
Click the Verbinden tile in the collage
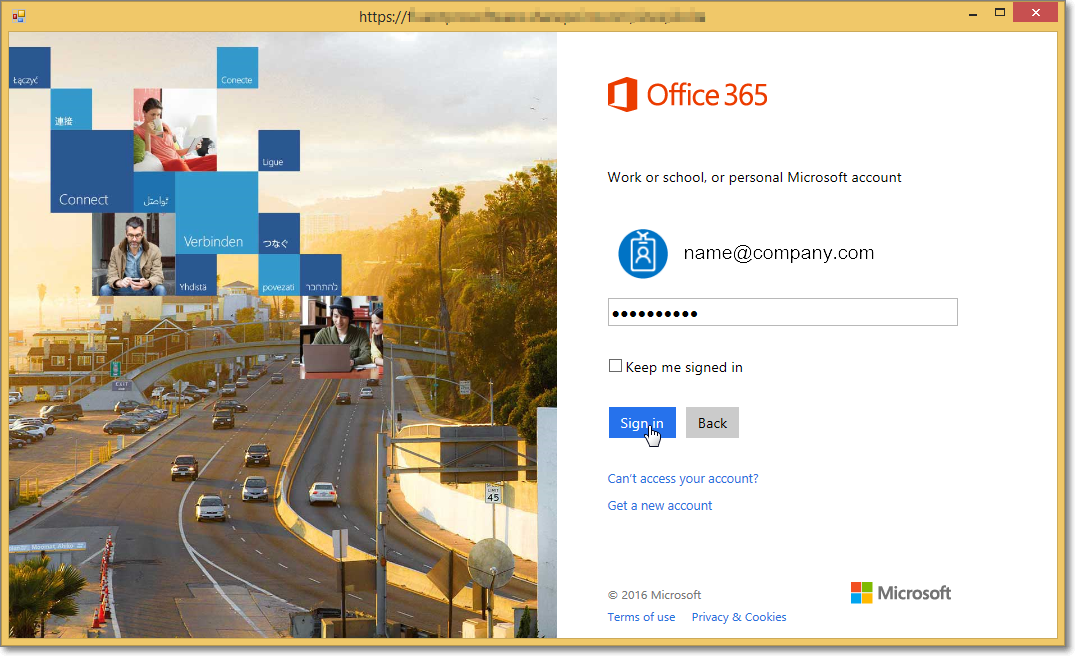tap(217, 212)
